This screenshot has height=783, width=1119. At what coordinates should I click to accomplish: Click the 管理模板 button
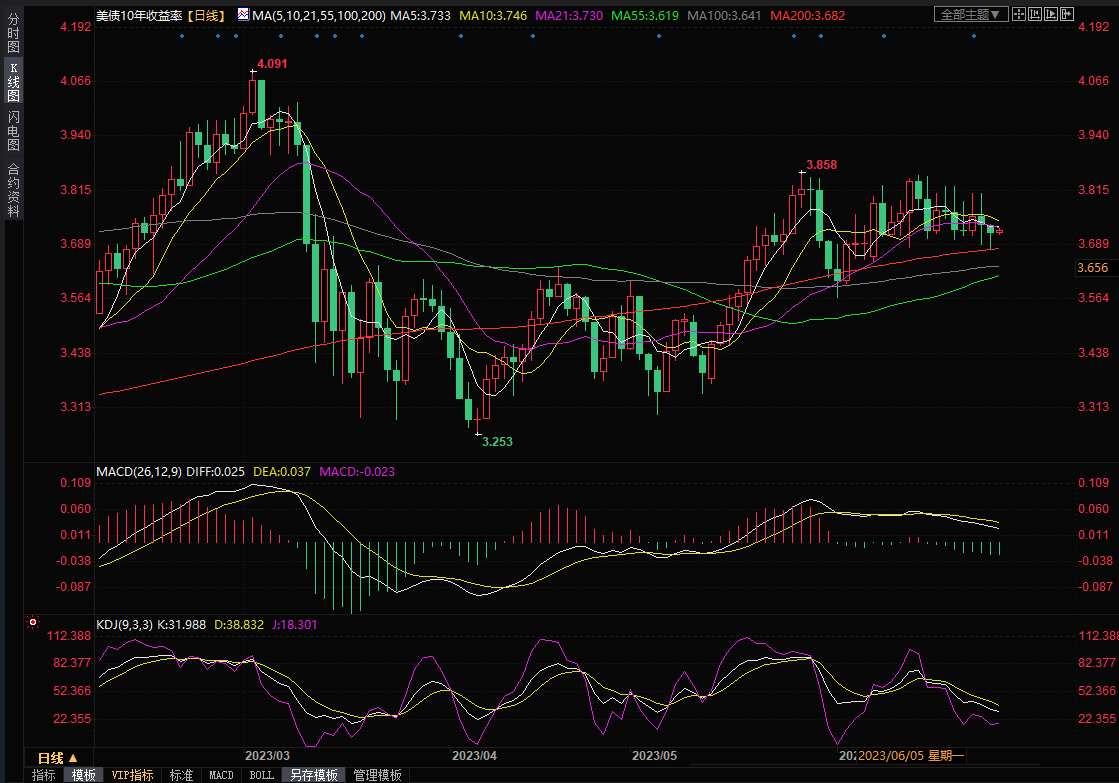(x=377, y=775)
